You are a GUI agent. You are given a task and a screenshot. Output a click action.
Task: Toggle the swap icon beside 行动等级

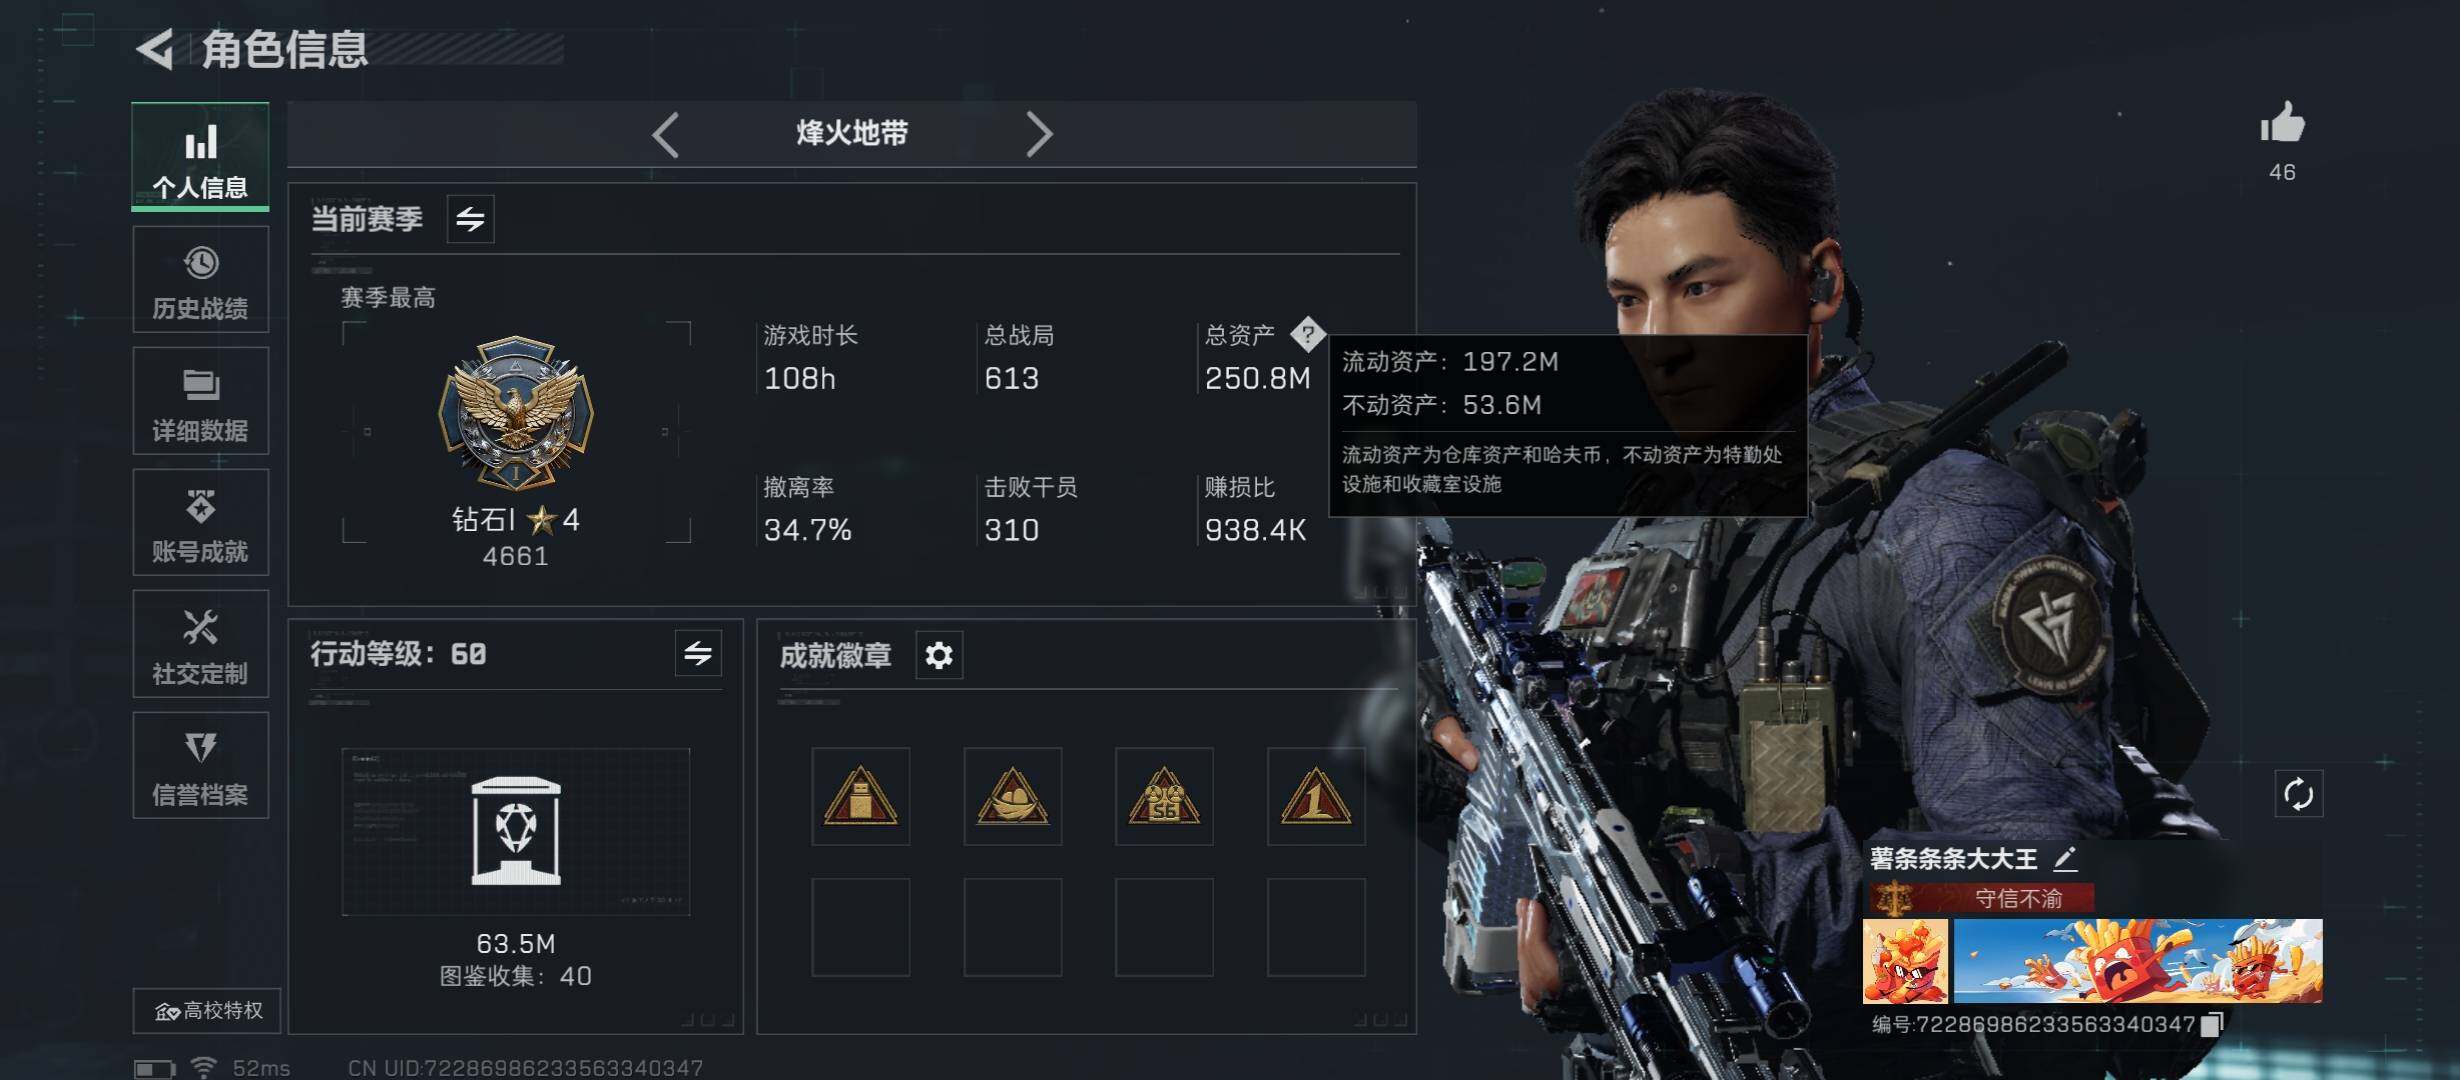pos(698,654)
